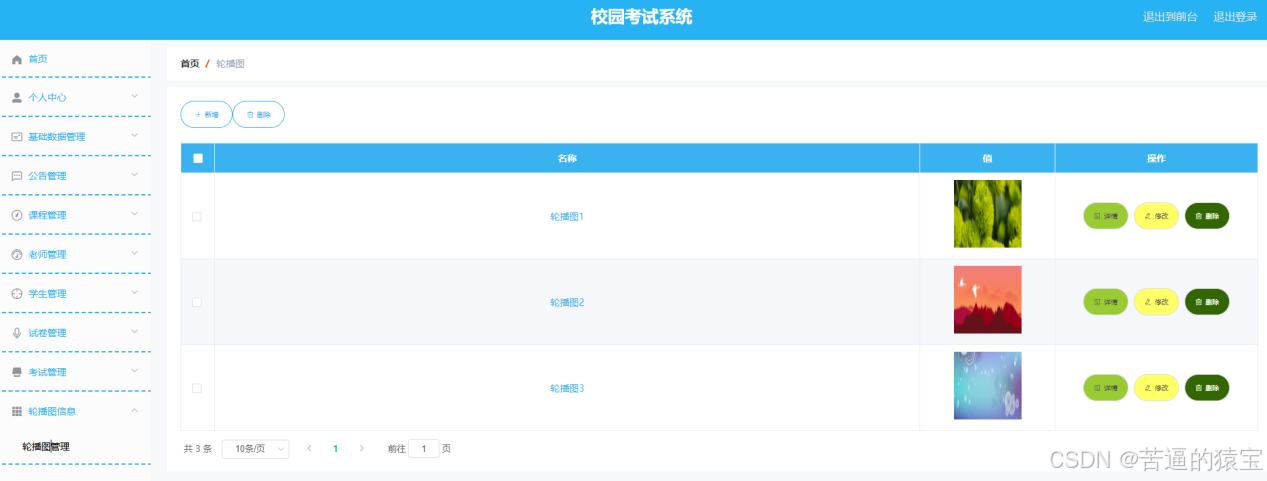Viewport: 1267px width, 481px height.
Task: Expand the 公告管理 menu chevron
Action: (x=135, y=175)
